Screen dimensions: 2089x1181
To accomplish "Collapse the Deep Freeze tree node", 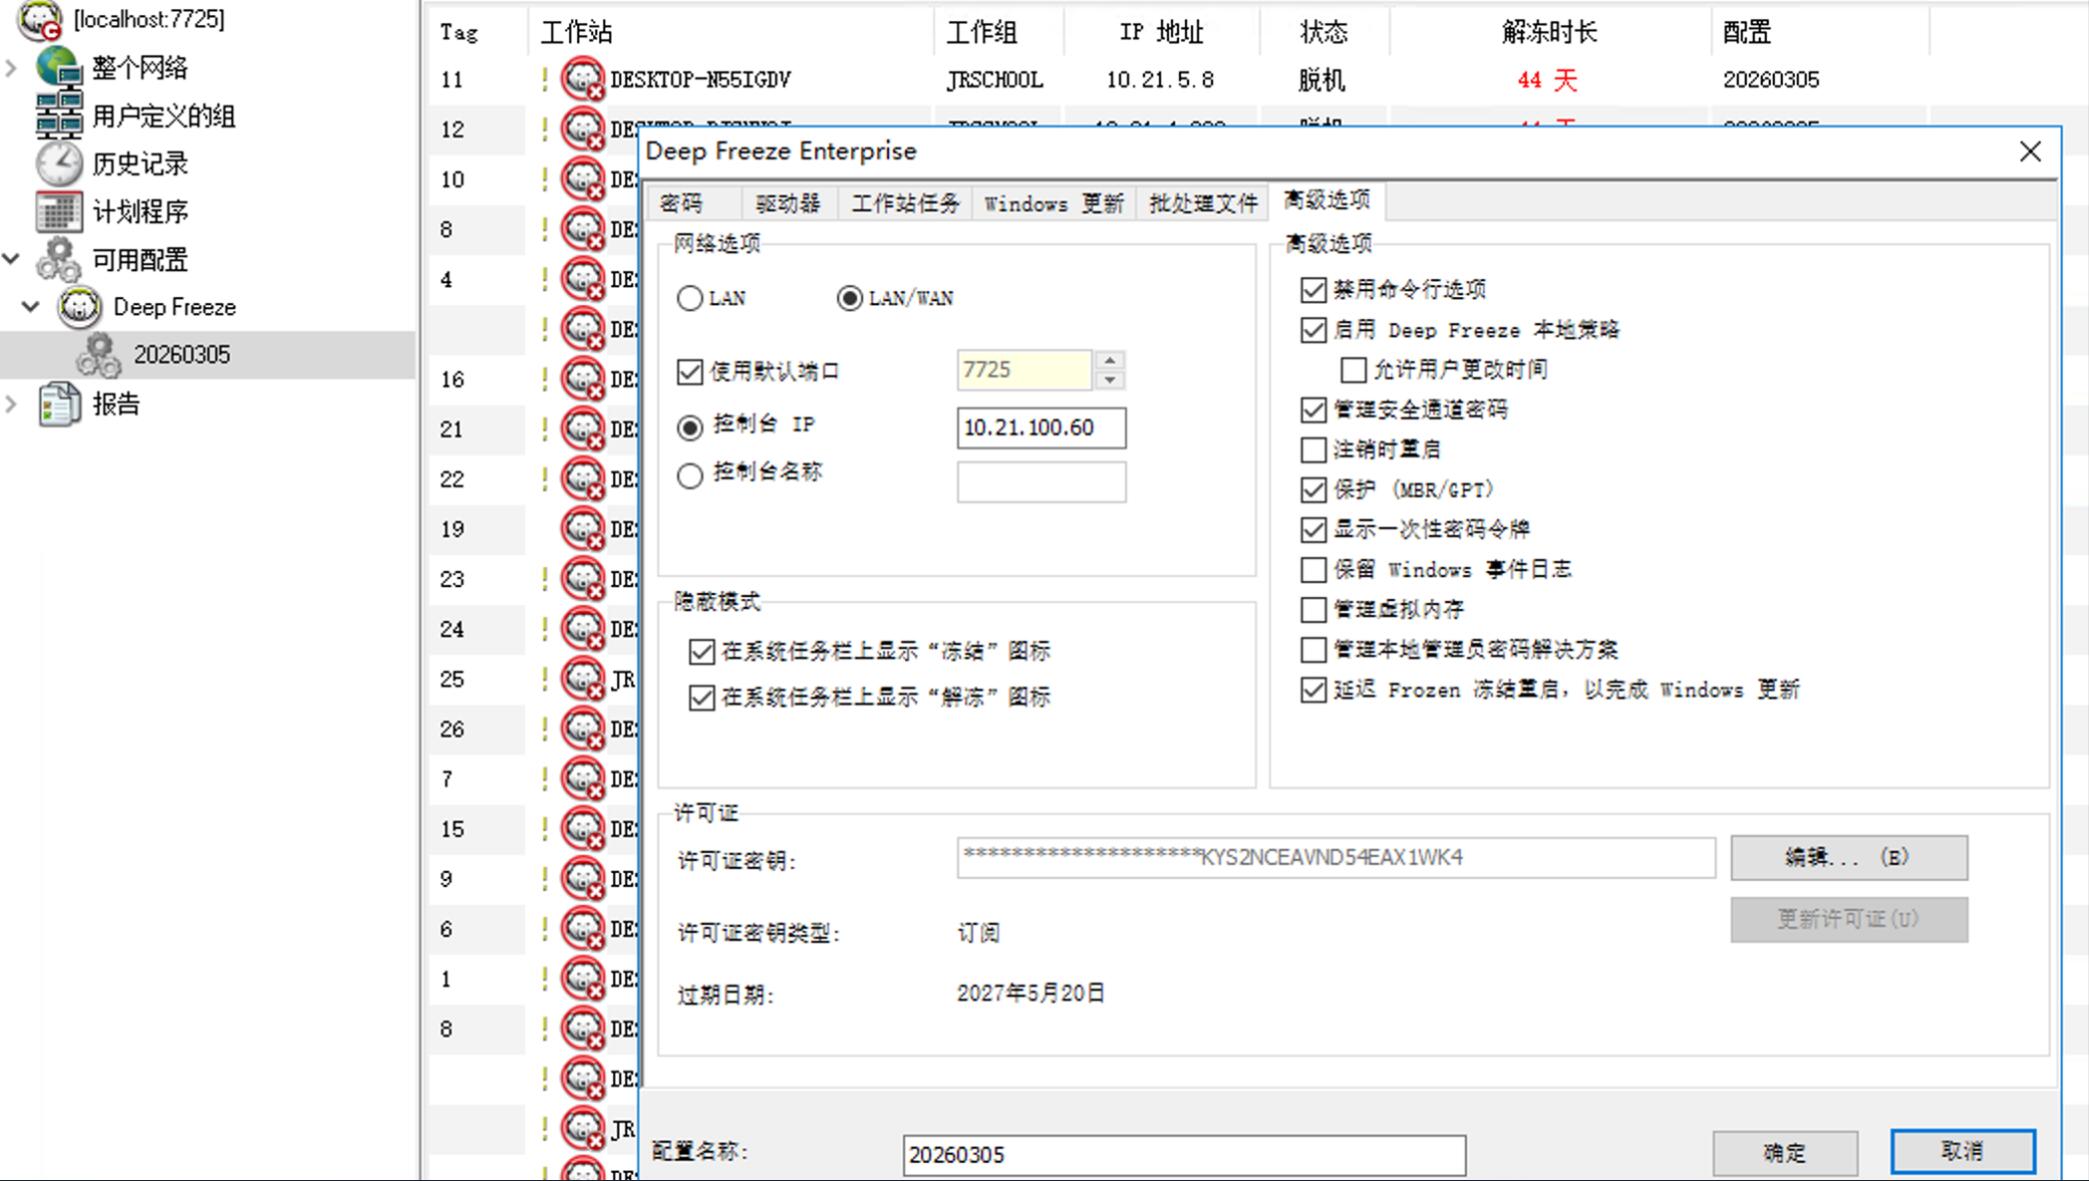I will 31,307.
